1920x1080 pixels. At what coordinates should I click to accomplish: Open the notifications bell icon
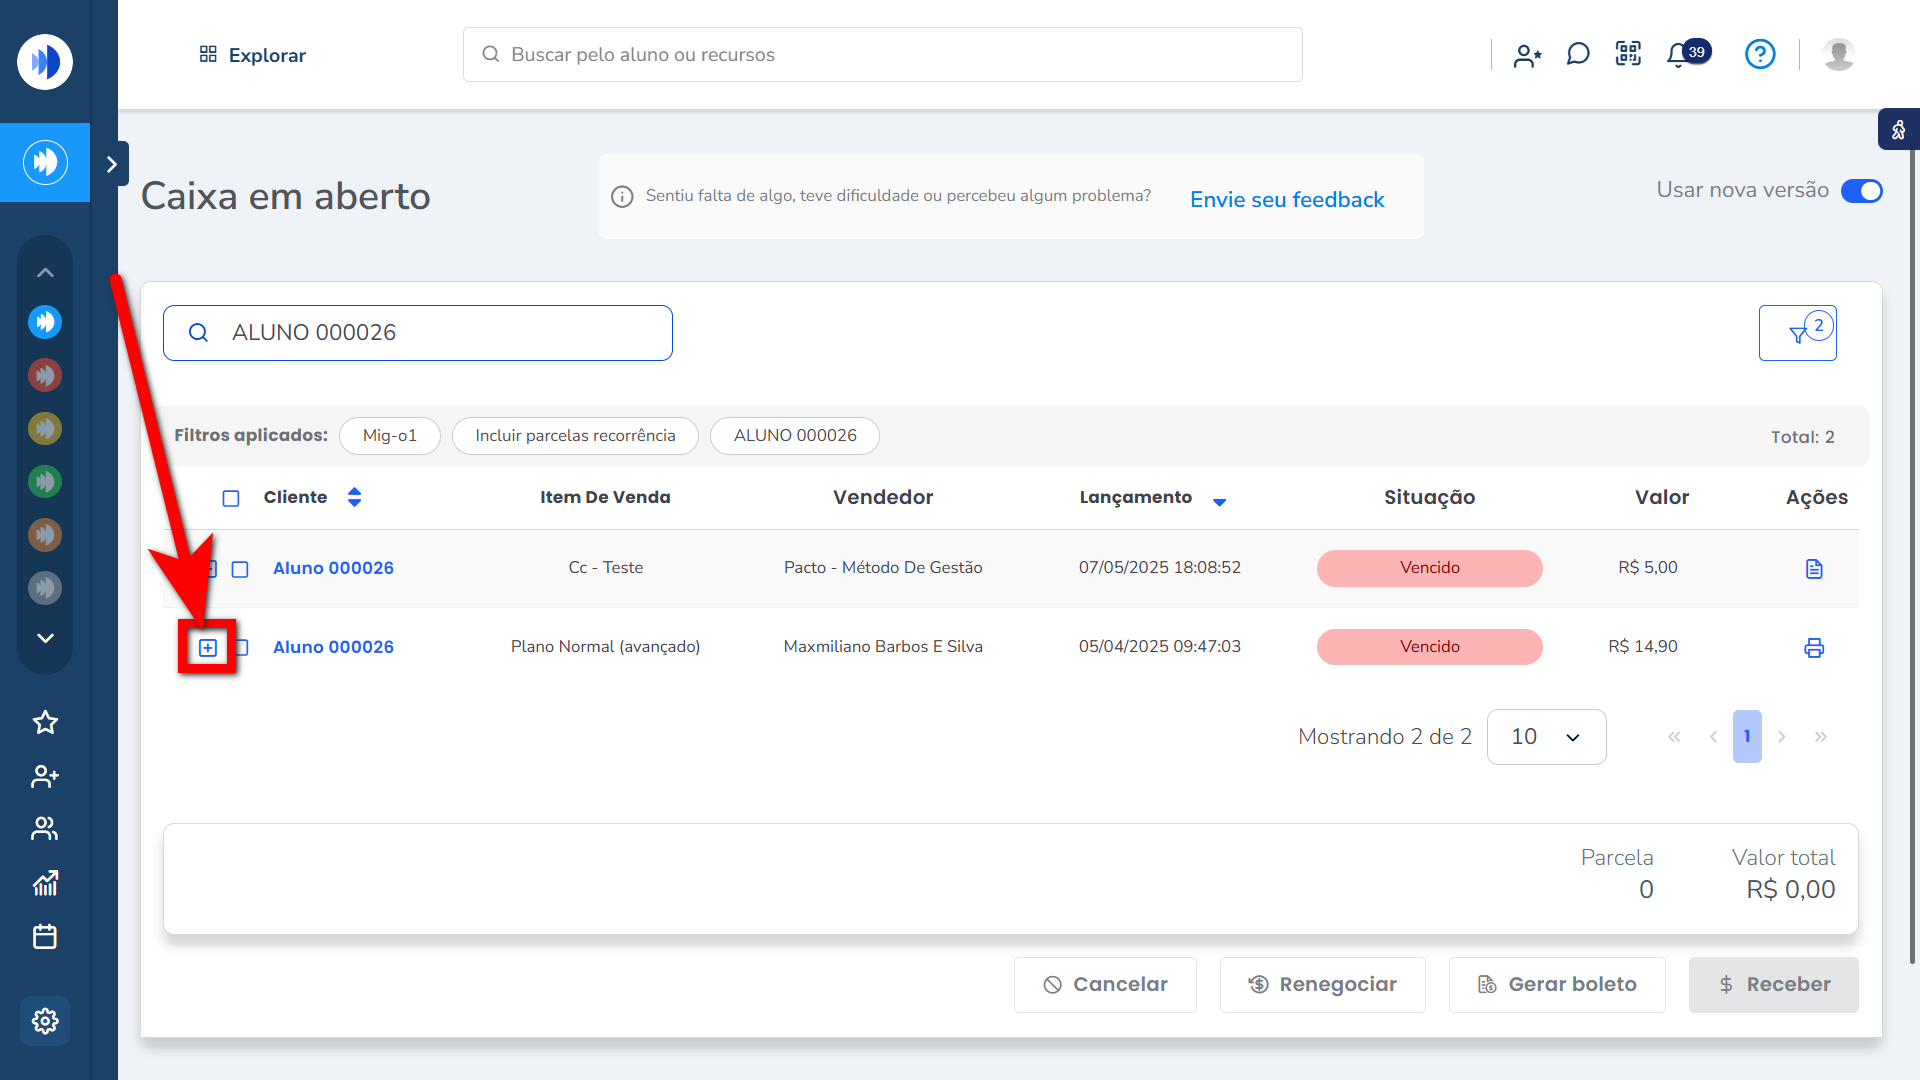coord(1679,55)
